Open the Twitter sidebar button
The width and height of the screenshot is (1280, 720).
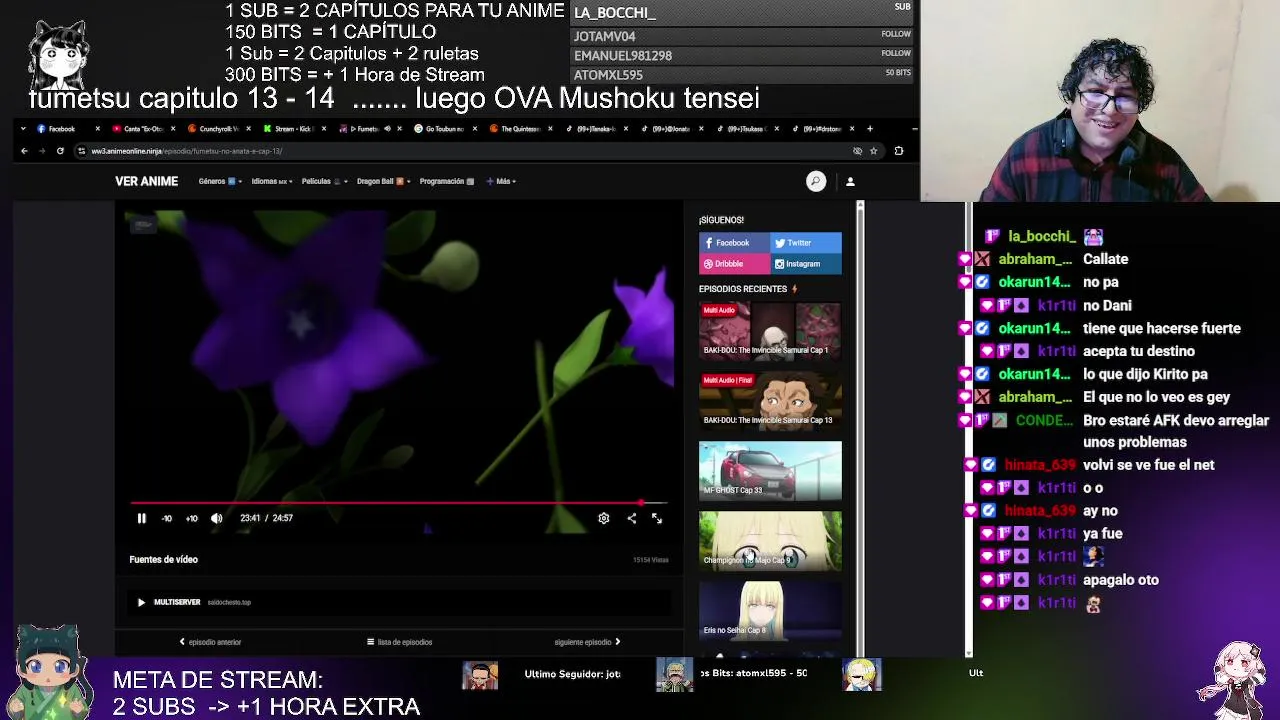806,243
